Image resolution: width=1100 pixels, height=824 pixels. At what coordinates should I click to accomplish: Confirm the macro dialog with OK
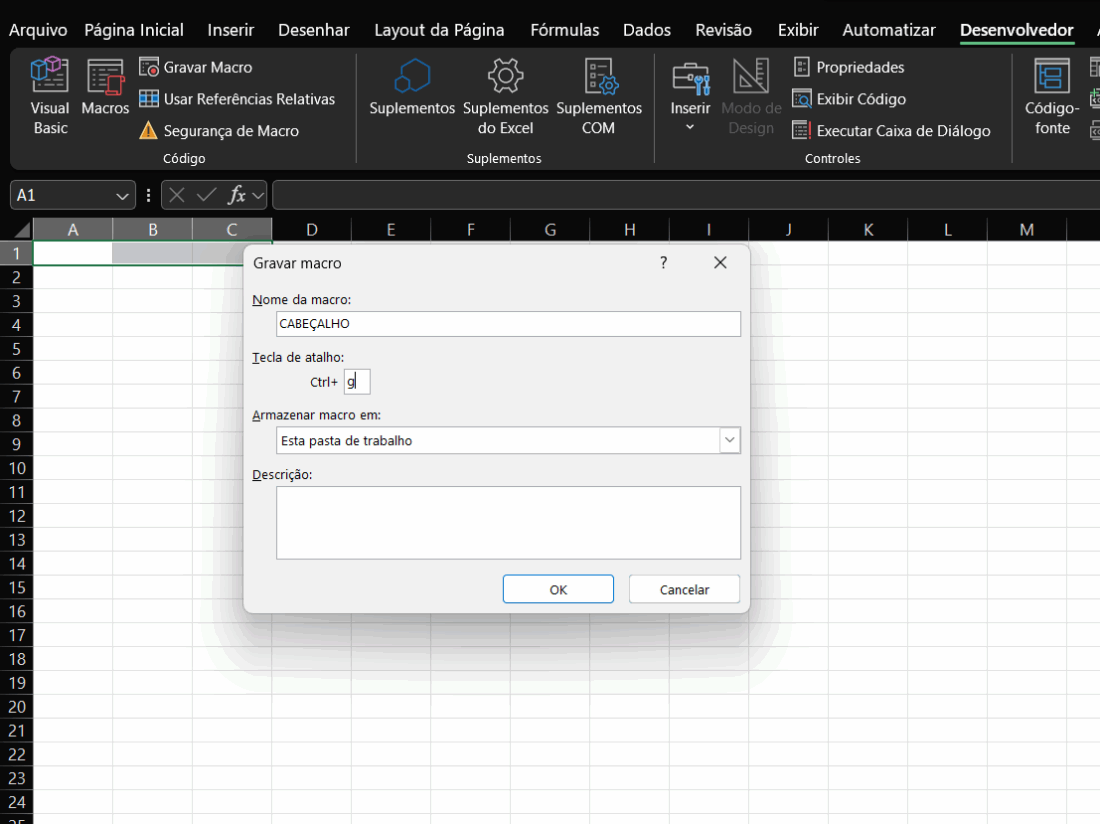(x=558, y=589)
